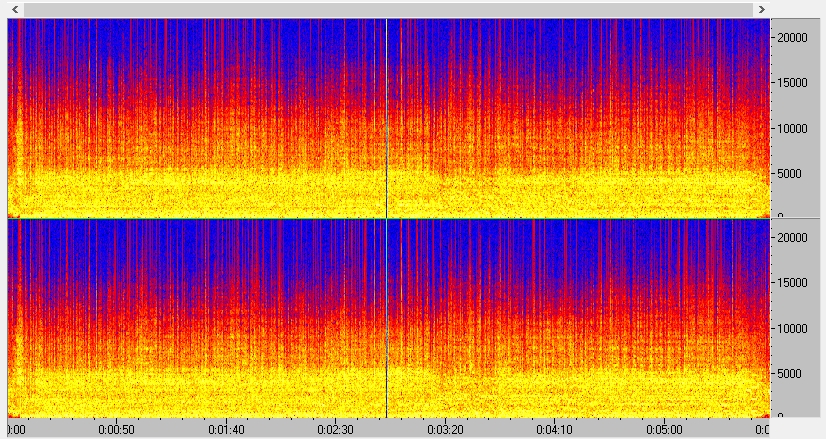Screen dimensions: 826x439
Task: Click the 0:01:40 time label
Action: pyautogui.click(x=226, y=430)
